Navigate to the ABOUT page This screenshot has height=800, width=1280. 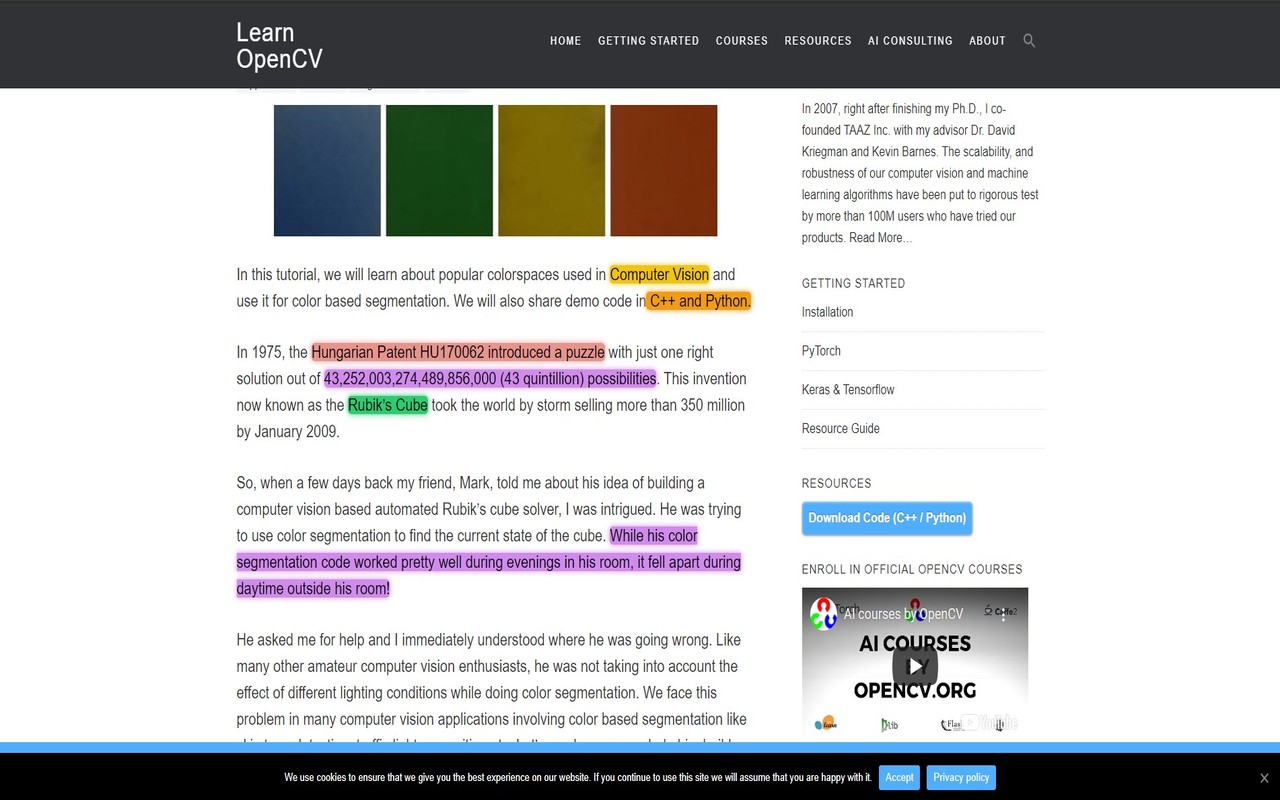987,41
